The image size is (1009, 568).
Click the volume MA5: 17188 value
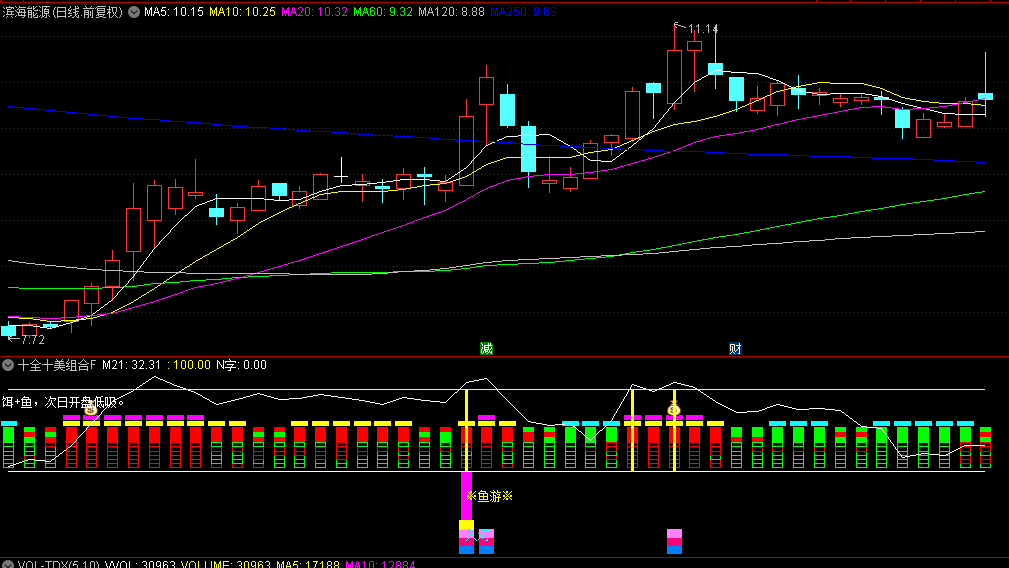(308, 564)
